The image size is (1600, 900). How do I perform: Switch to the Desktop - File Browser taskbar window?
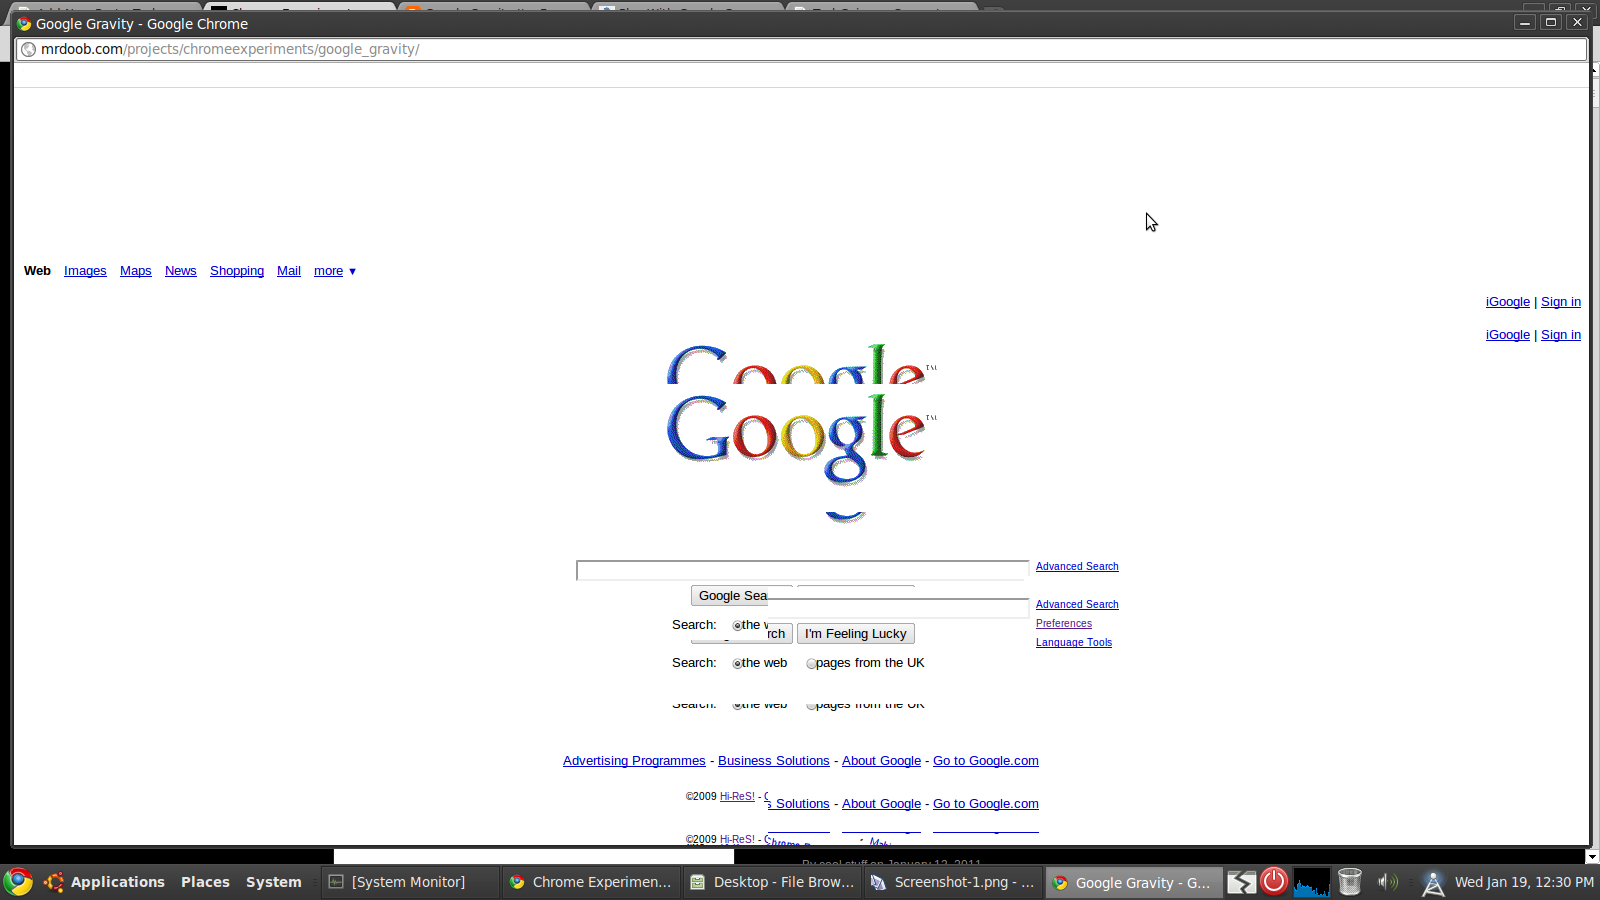click(771, 882)
